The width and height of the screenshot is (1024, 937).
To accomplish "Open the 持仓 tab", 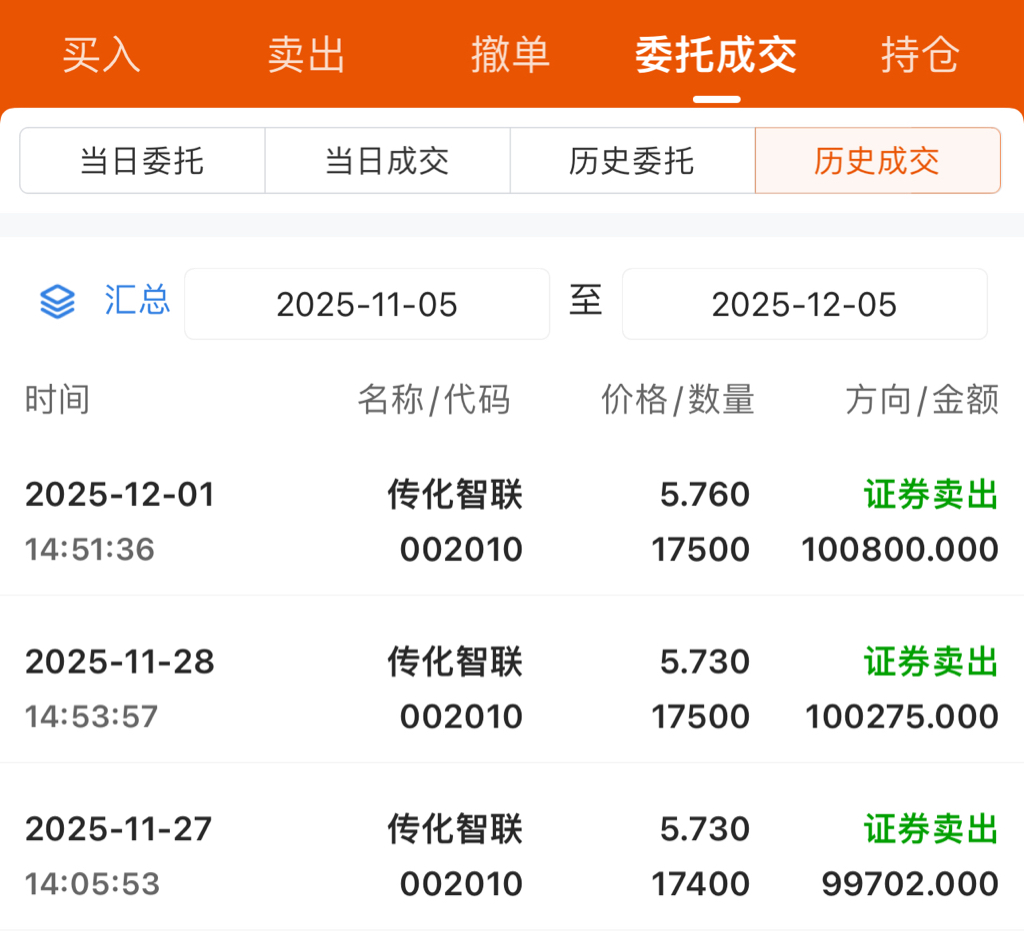I will pyautogui.click(x=920, y=55).
